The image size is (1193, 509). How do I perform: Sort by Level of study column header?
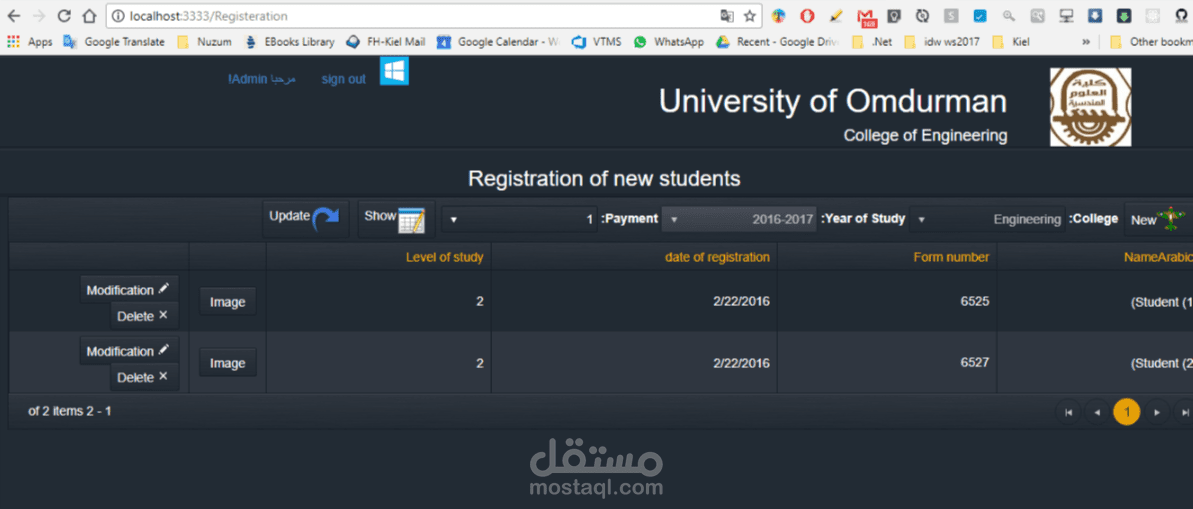point(444,257)
